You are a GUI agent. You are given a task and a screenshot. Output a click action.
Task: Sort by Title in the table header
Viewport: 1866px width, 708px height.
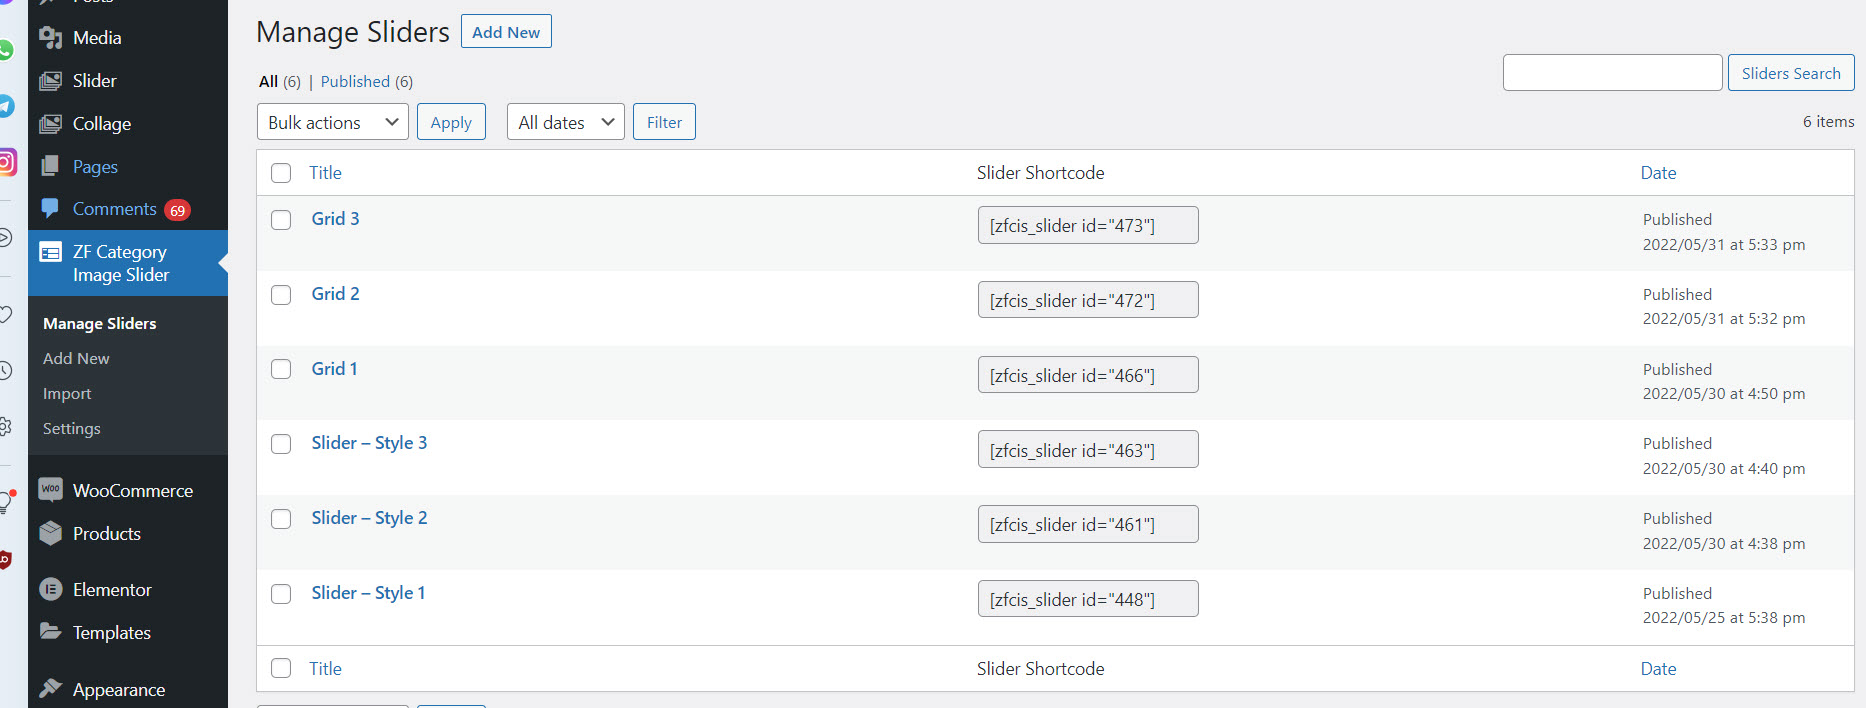[325, 173]
